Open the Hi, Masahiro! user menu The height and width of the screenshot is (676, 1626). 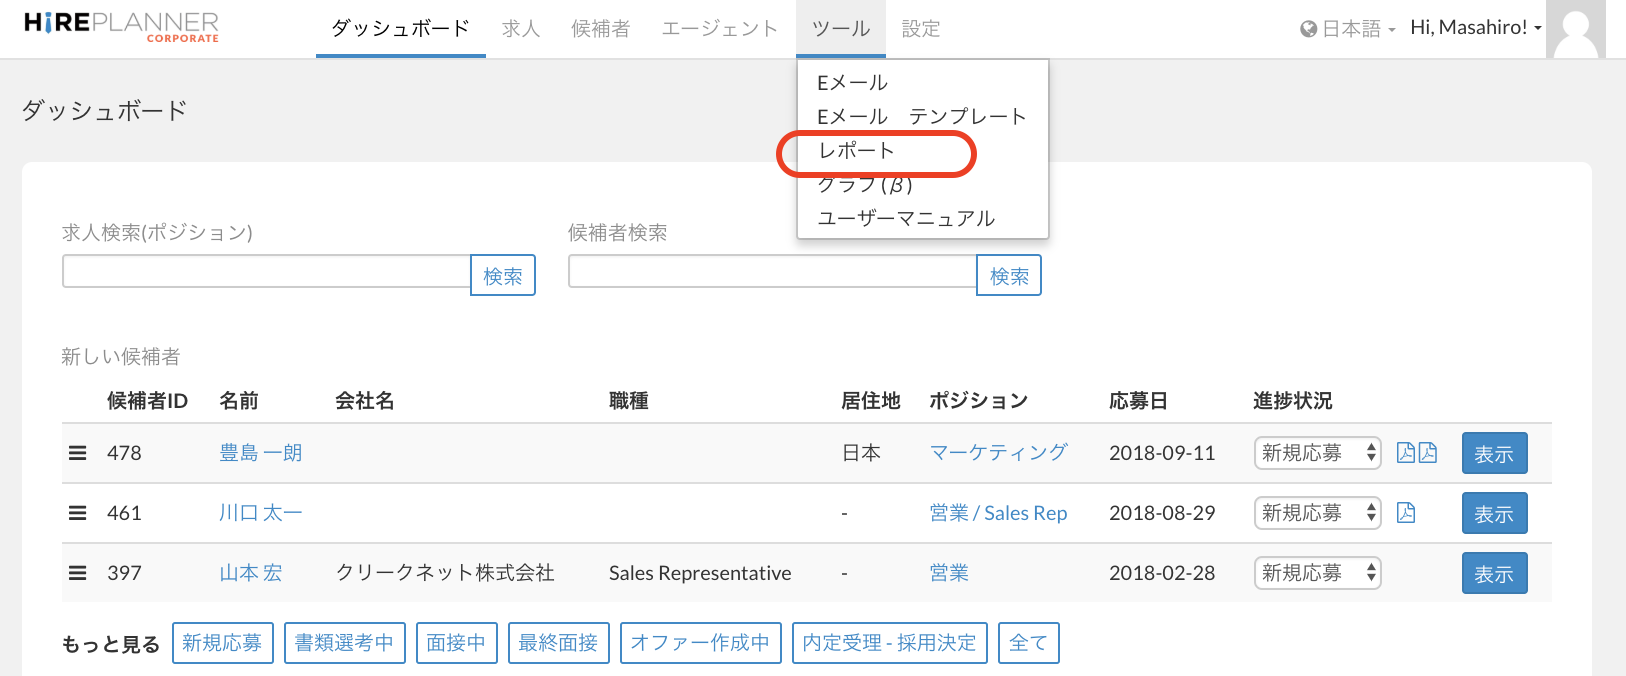tap(1475, 28)
